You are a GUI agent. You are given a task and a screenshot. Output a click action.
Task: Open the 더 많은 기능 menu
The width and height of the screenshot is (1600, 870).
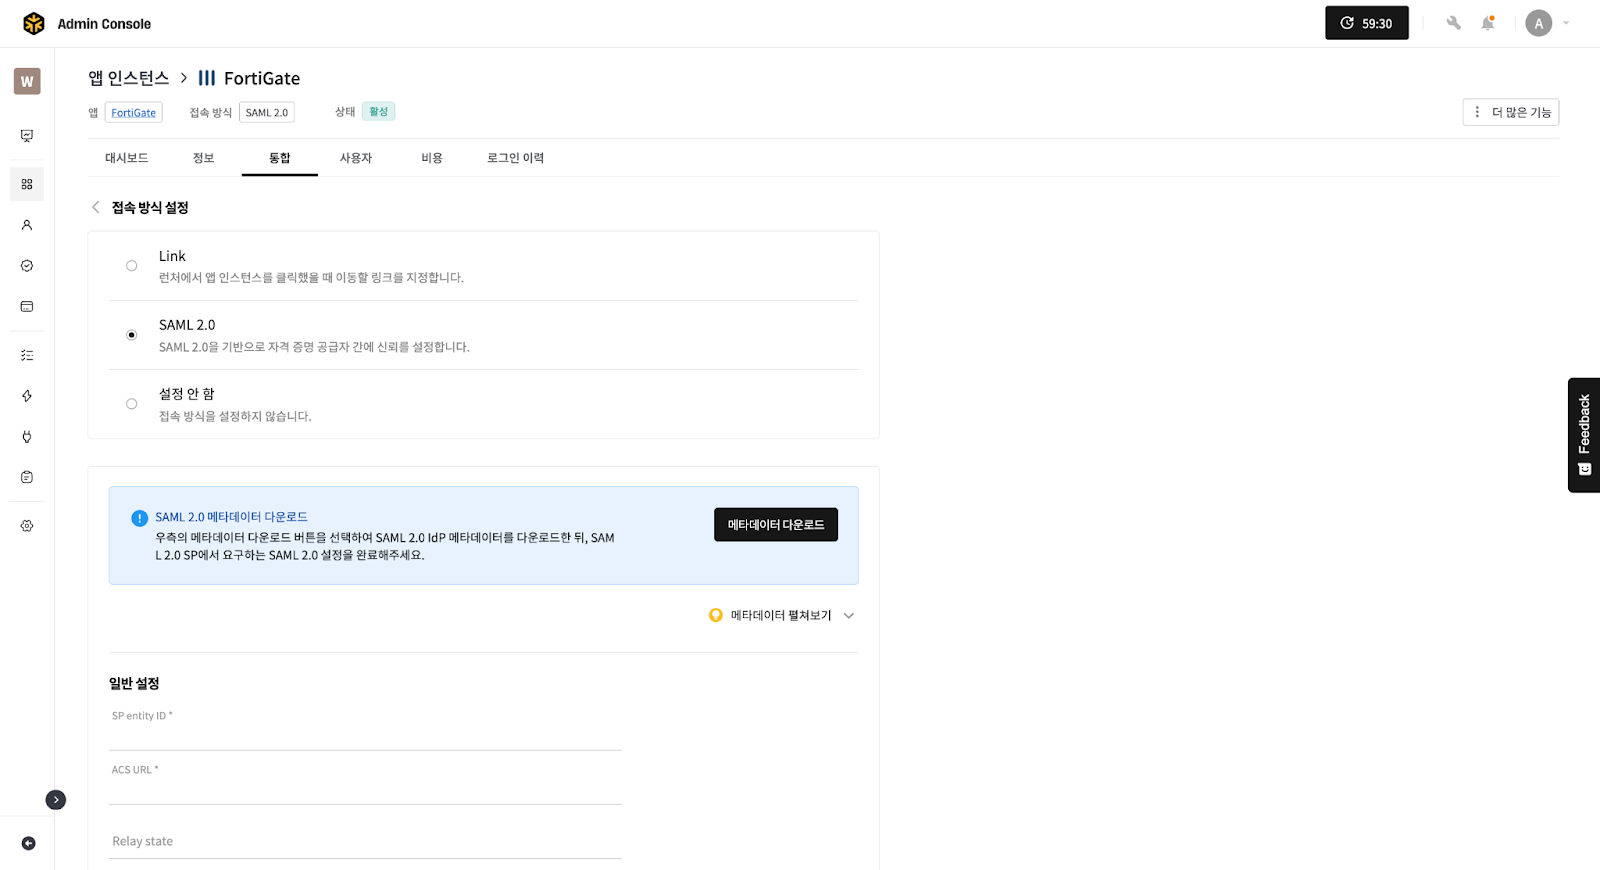click(x=1510, y=112)
